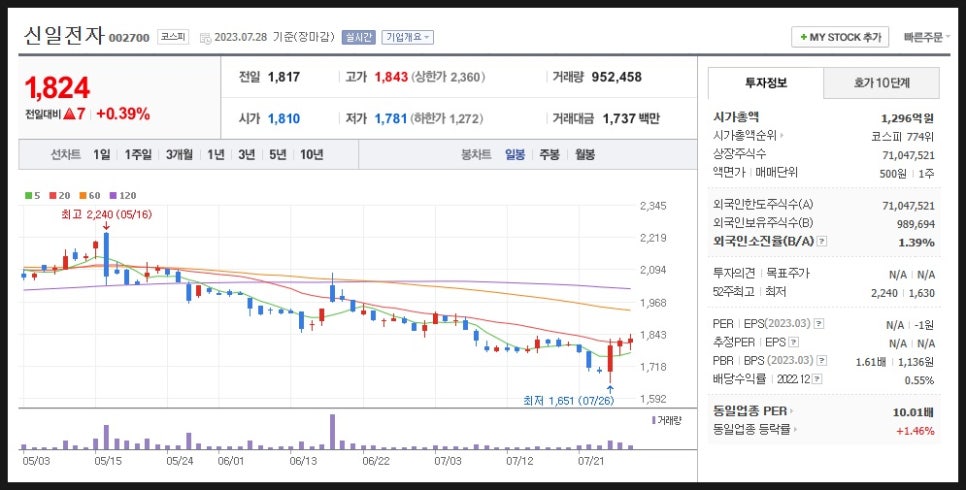Open the 동일업종 PER link
The image size is (966, 490).
click(x=752, y=411)
